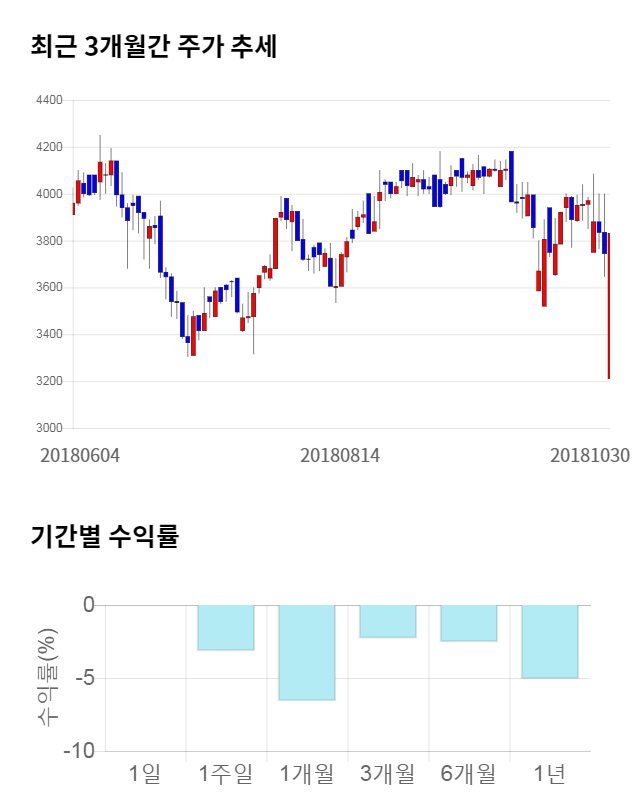Click the 3개월 axis label
The height and width of the screenshot is (810, 640).
[388, 773]
